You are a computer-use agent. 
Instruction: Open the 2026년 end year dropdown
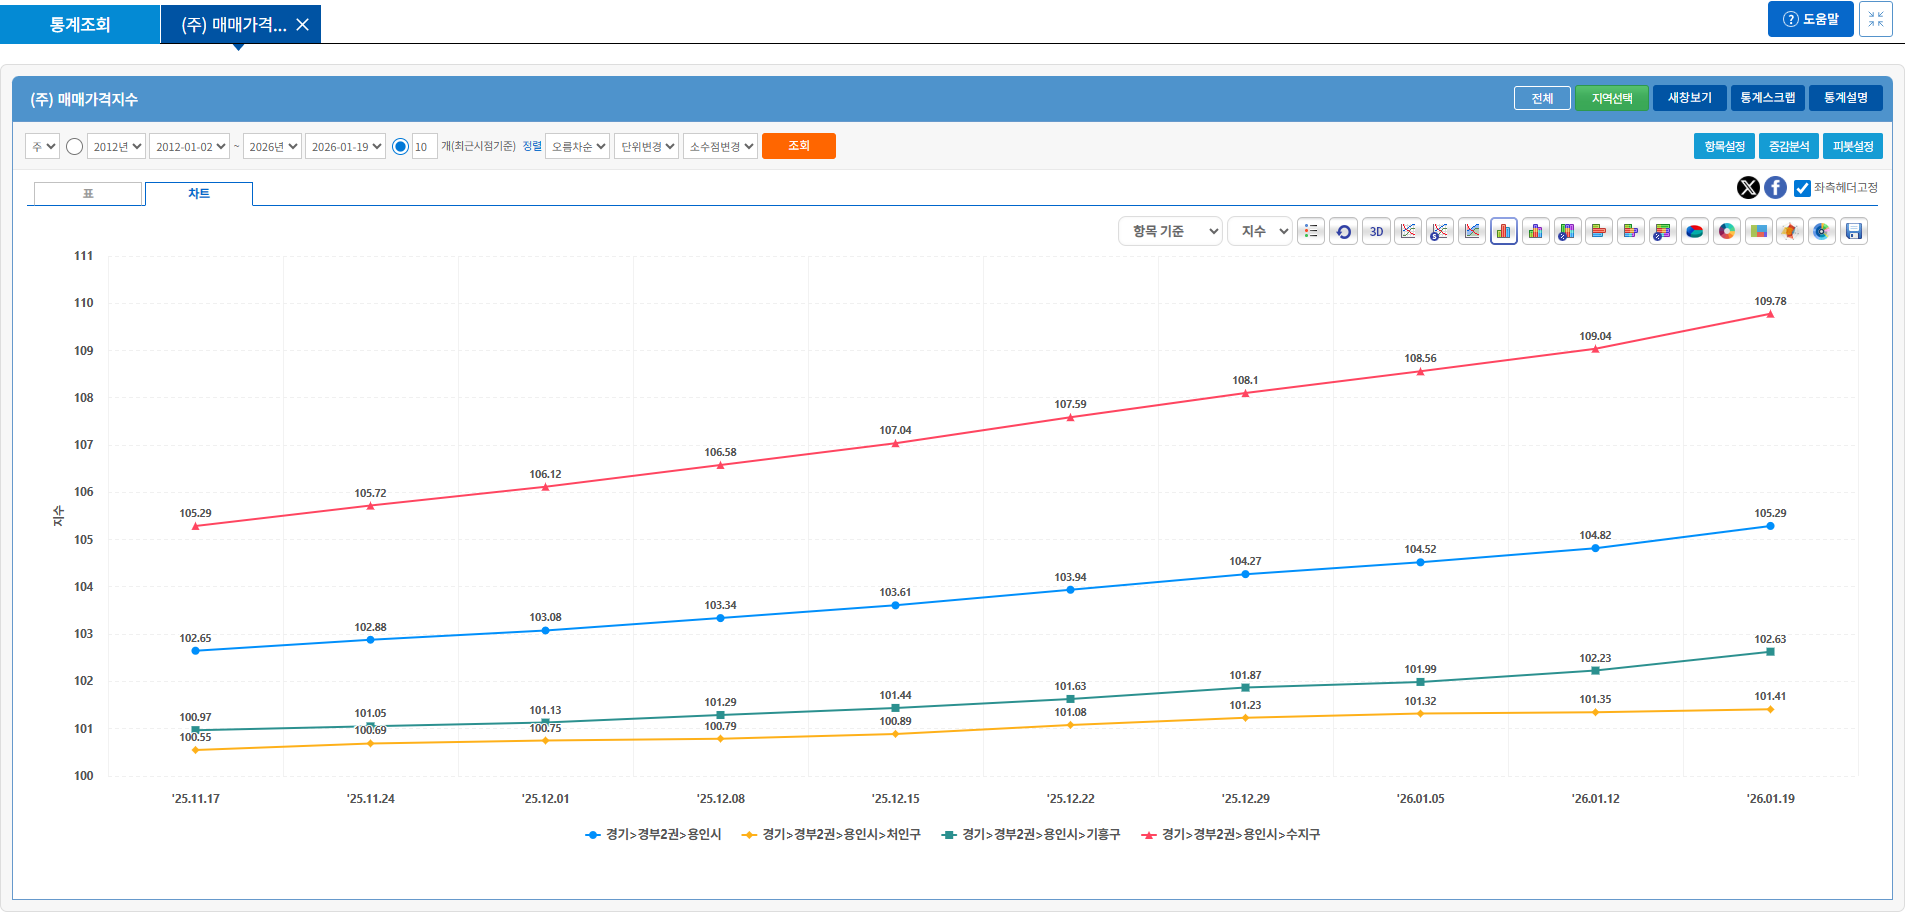(x=272, y=146)
